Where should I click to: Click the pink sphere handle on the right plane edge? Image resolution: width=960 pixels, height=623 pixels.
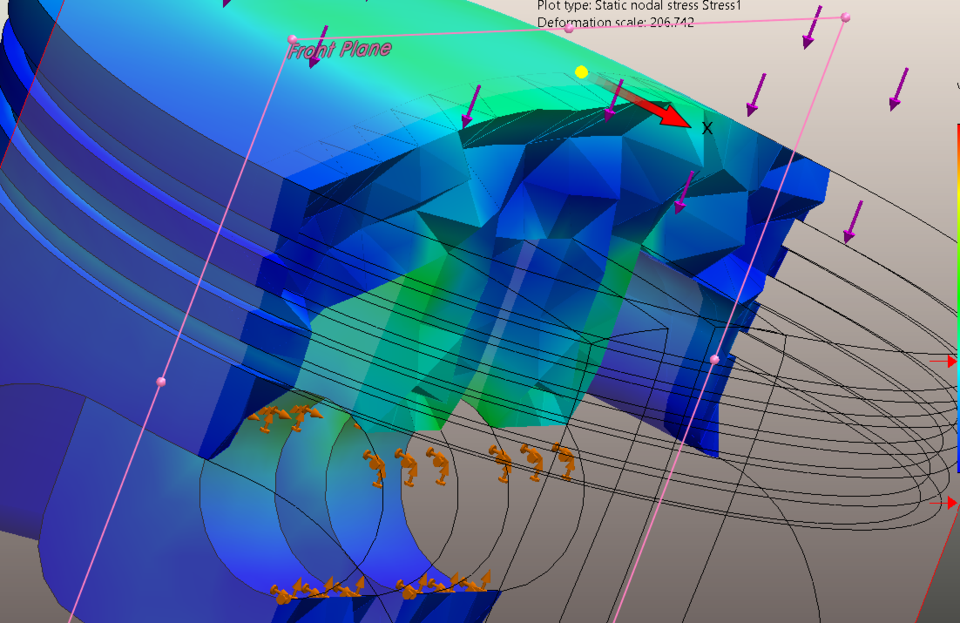716,358
